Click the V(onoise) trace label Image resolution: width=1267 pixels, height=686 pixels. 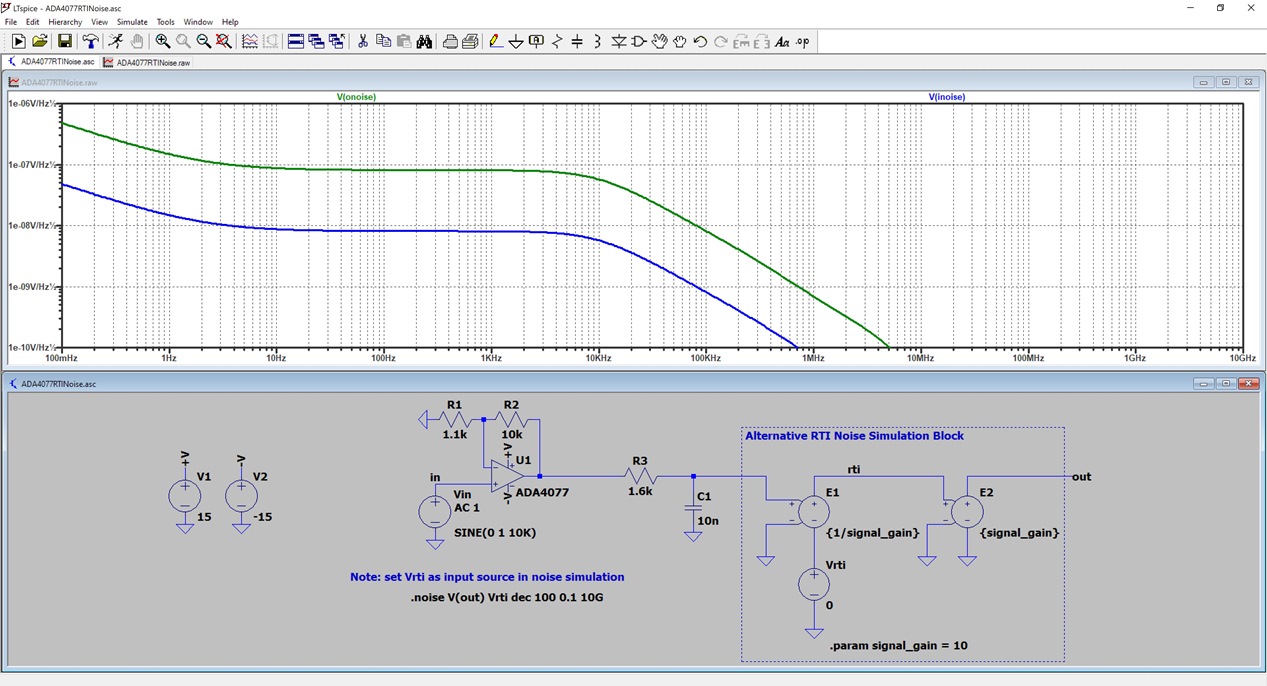356,97
